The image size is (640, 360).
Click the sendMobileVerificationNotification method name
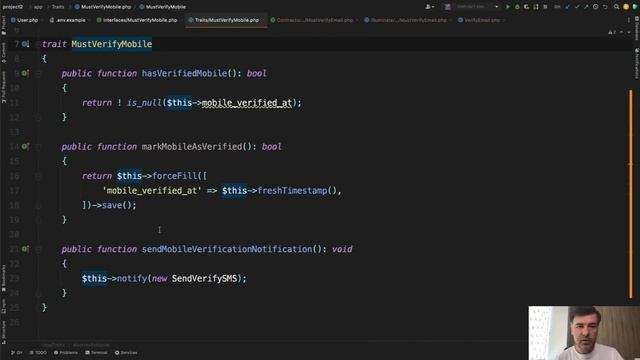pyautogui.click(x=227, y=249)
